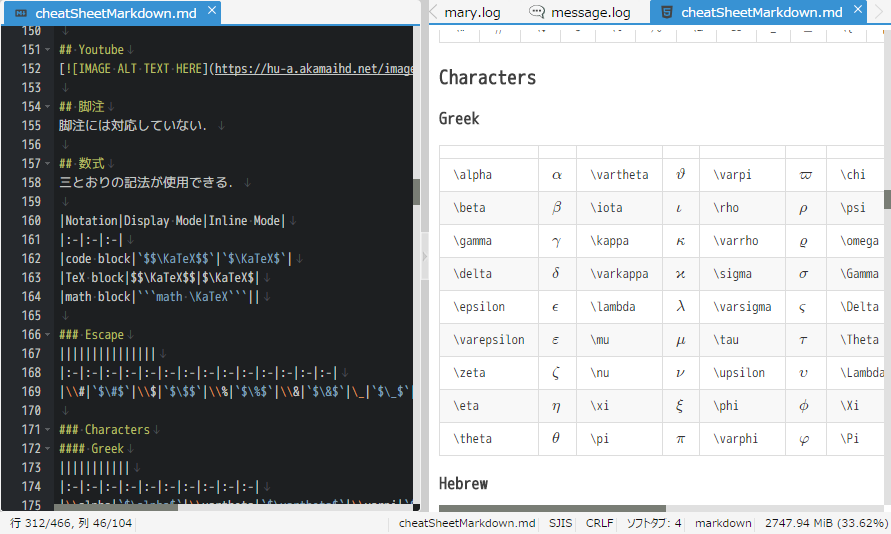Select the \delta table cell
This screenshot has width=891, height=534.
489,274
